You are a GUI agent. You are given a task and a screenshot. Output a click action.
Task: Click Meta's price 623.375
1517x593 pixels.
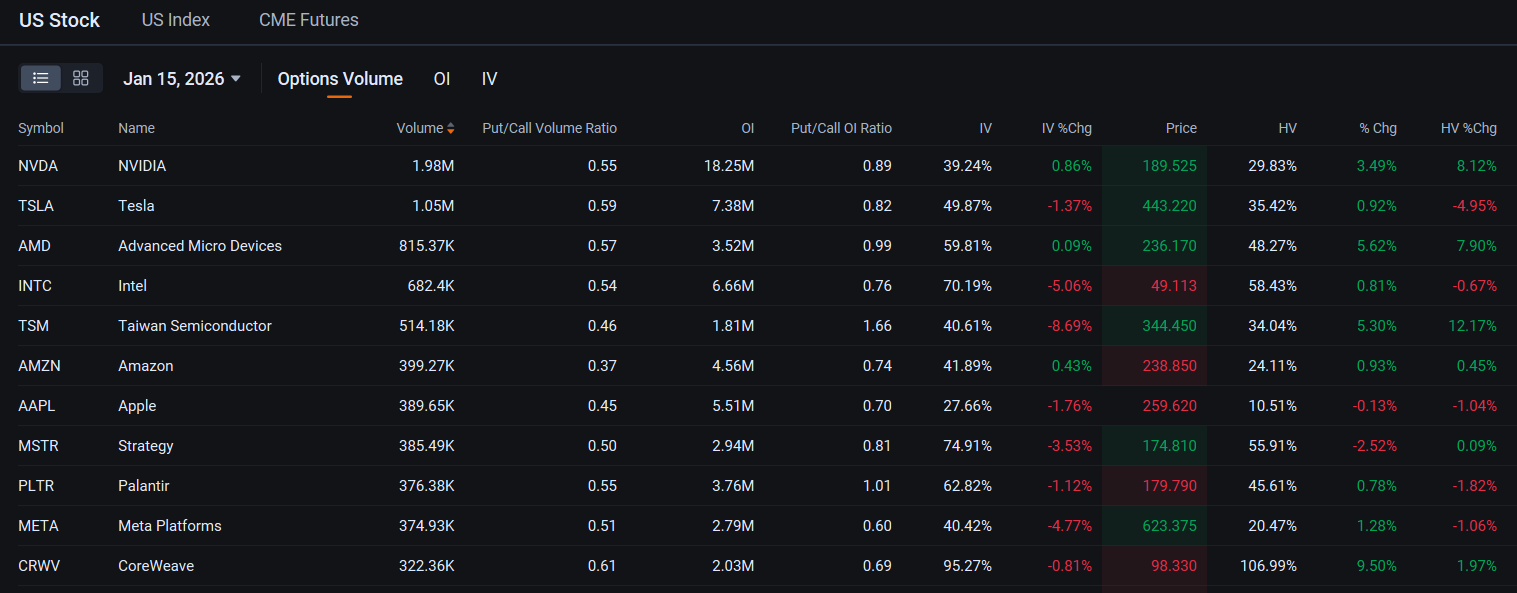(x=1168, y=526)
